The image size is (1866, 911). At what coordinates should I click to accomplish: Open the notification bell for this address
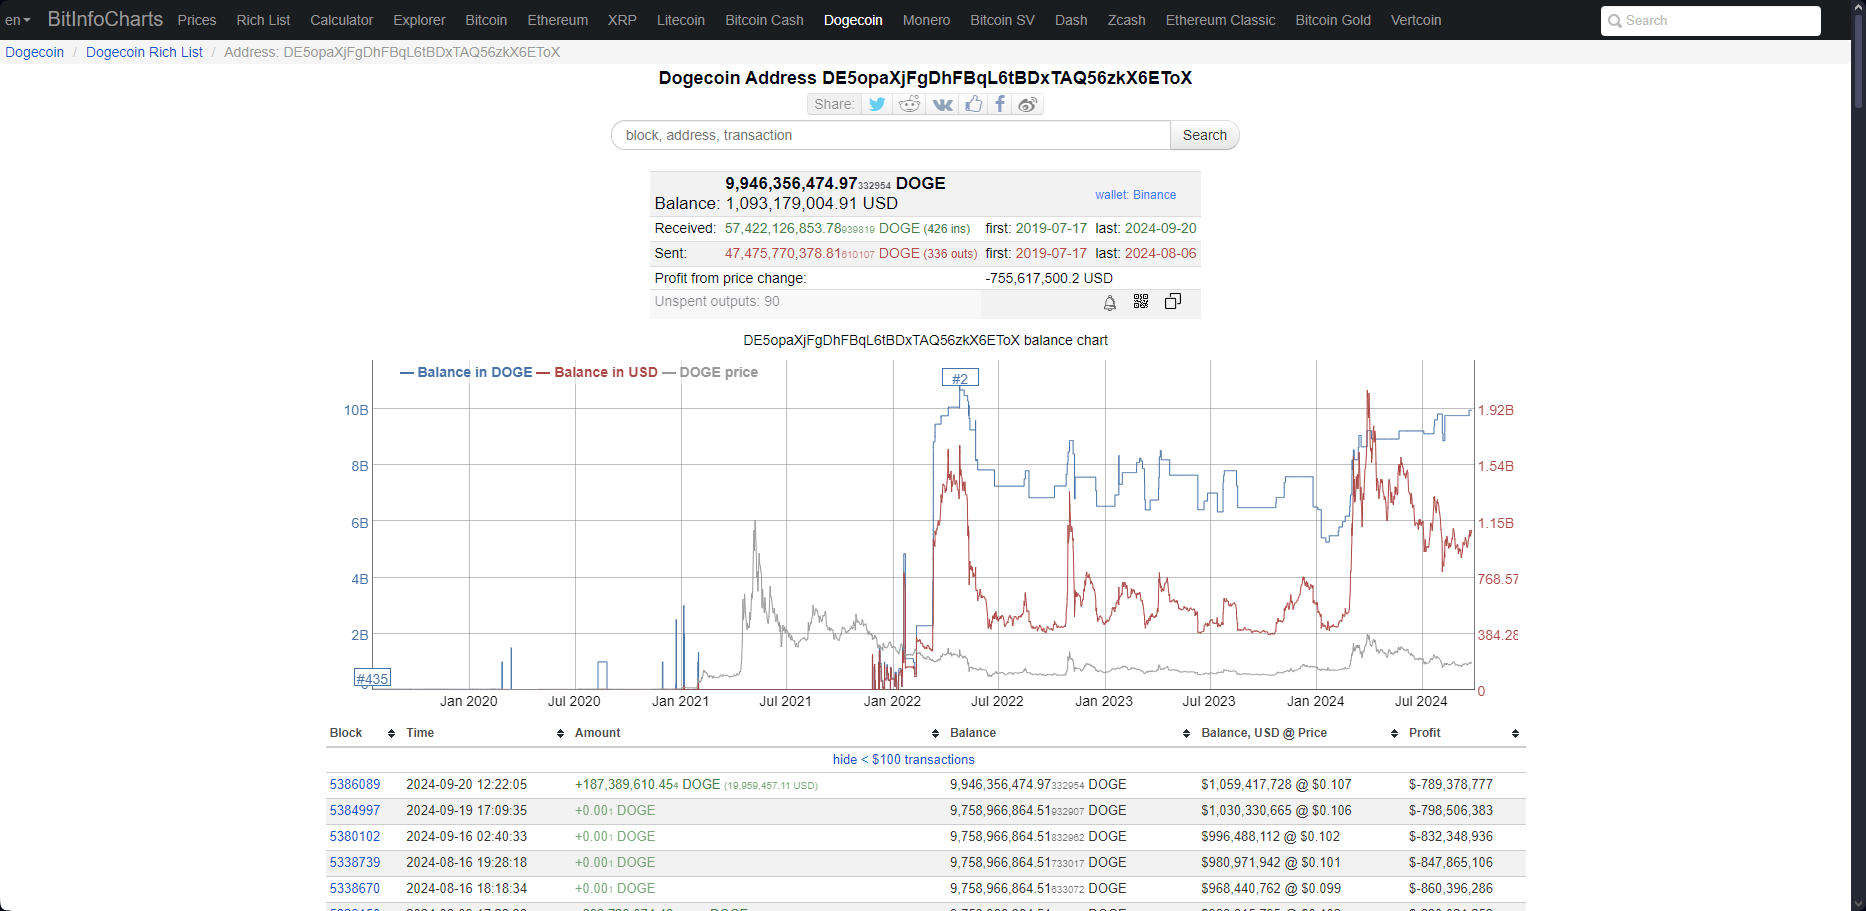coord(1109,303)
